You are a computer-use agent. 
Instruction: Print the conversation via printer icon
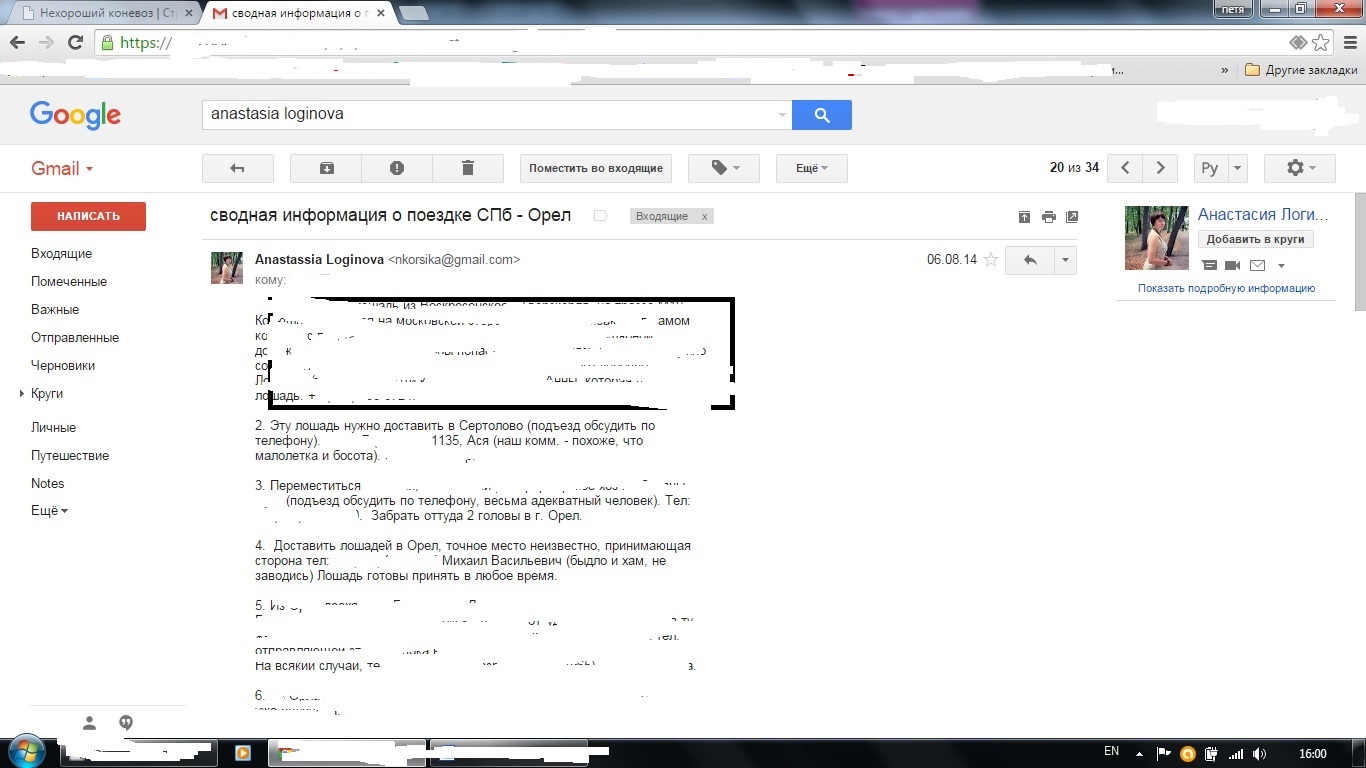pos(1048,217)
